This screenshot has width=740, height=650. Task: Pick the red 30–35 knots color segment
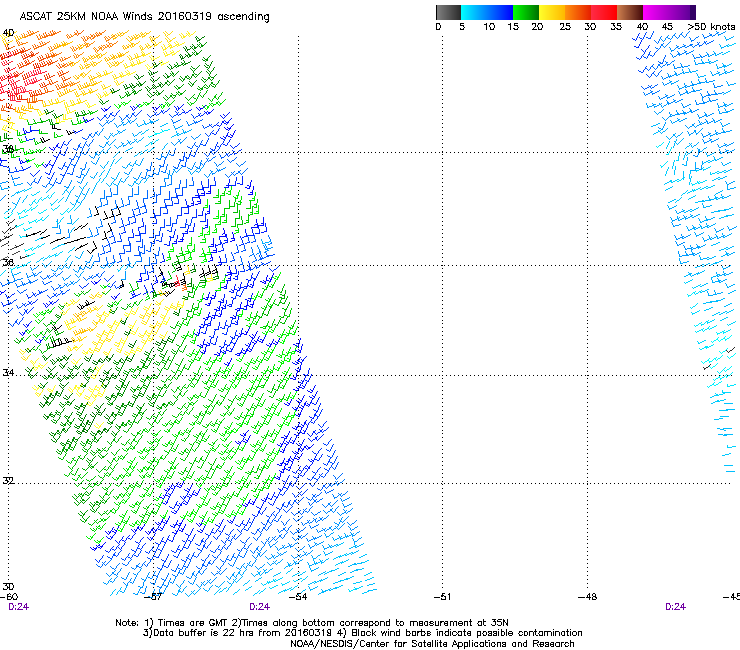(x=604, y=12)
